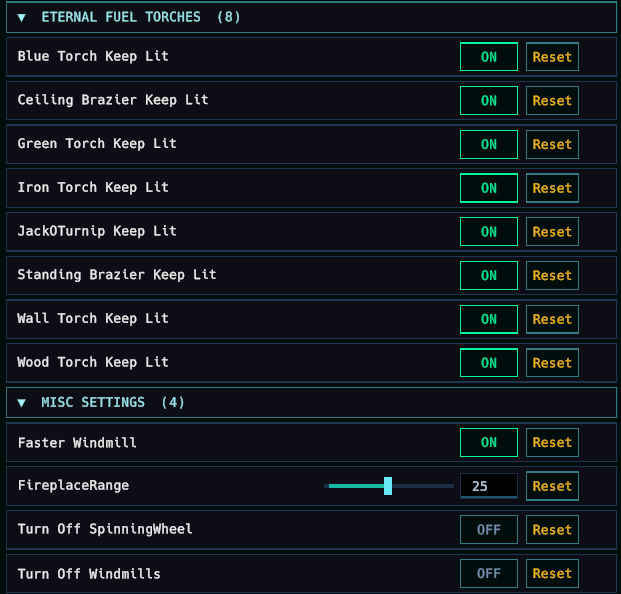Image resolution: width=621 pixels, height=594 pixels.
Task: Click the Standing Brazier Keep Lit label
Action: tap(117, 275)
